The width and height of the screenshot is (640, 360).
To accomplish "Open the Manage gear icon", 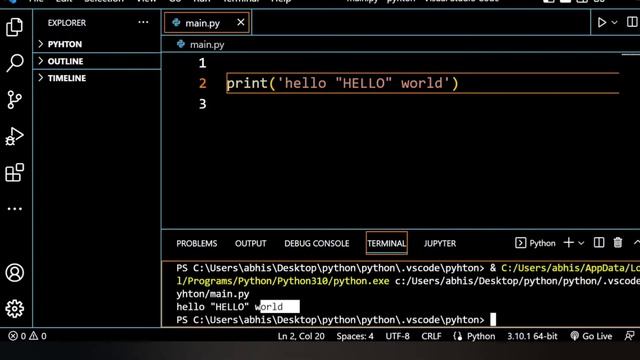I will coord(15,309).
